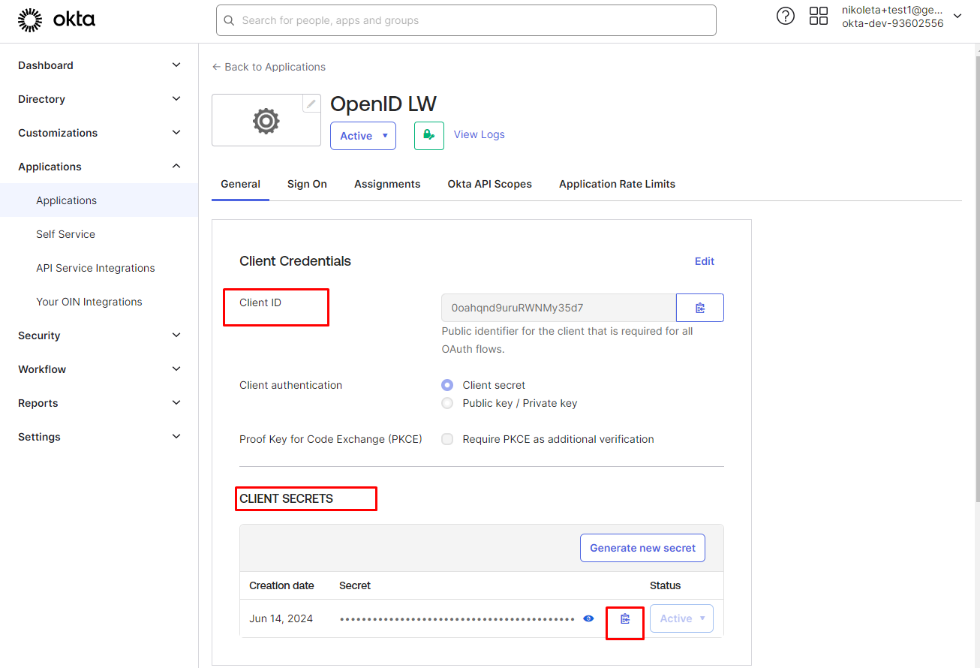The height and width of the screenshot is (668, 980).
Task: Focus the people, apps and groups search field
Action: click(x=466, y=21)
